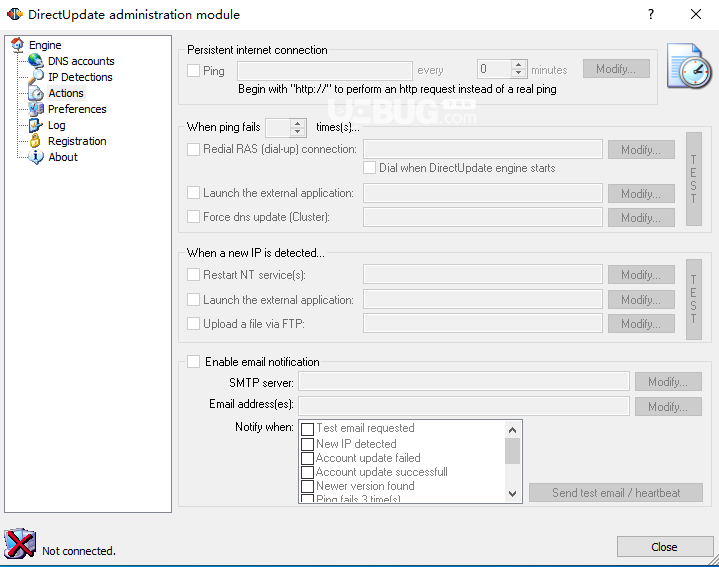
Task: Click the Upload a file via FTP field
Action: 483,323
